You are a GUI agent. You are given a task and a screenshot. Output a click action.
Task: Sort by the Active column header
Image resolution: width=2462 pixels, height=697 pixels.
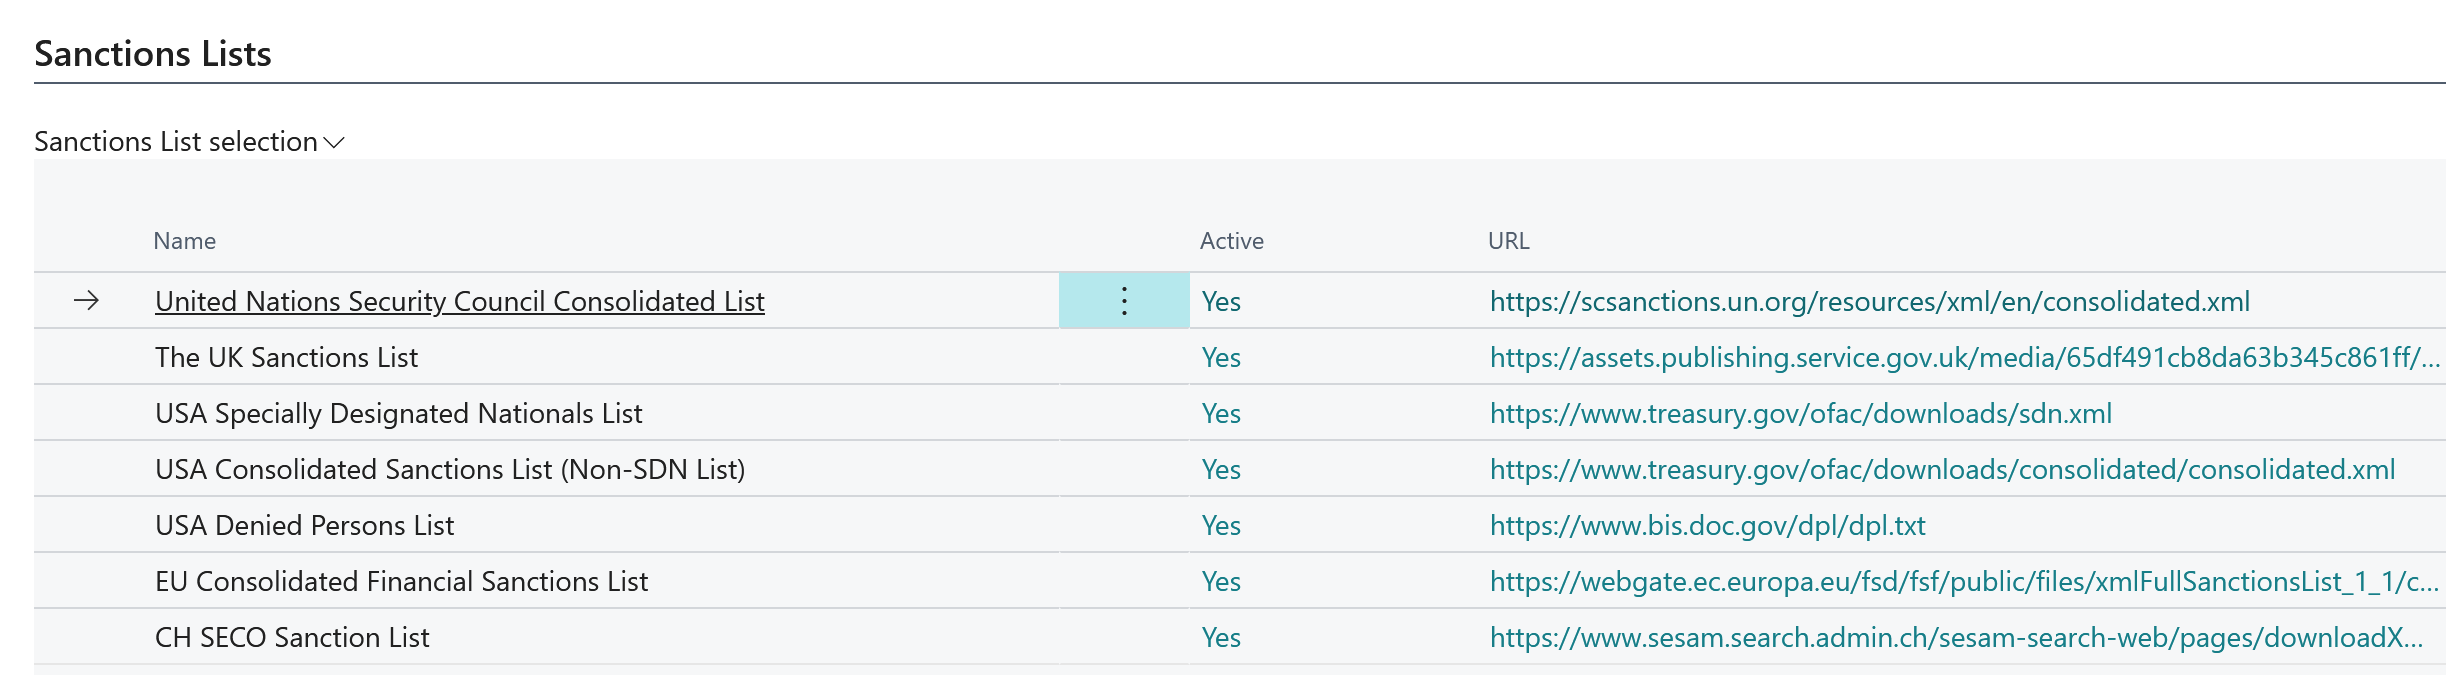point(1232,241)
